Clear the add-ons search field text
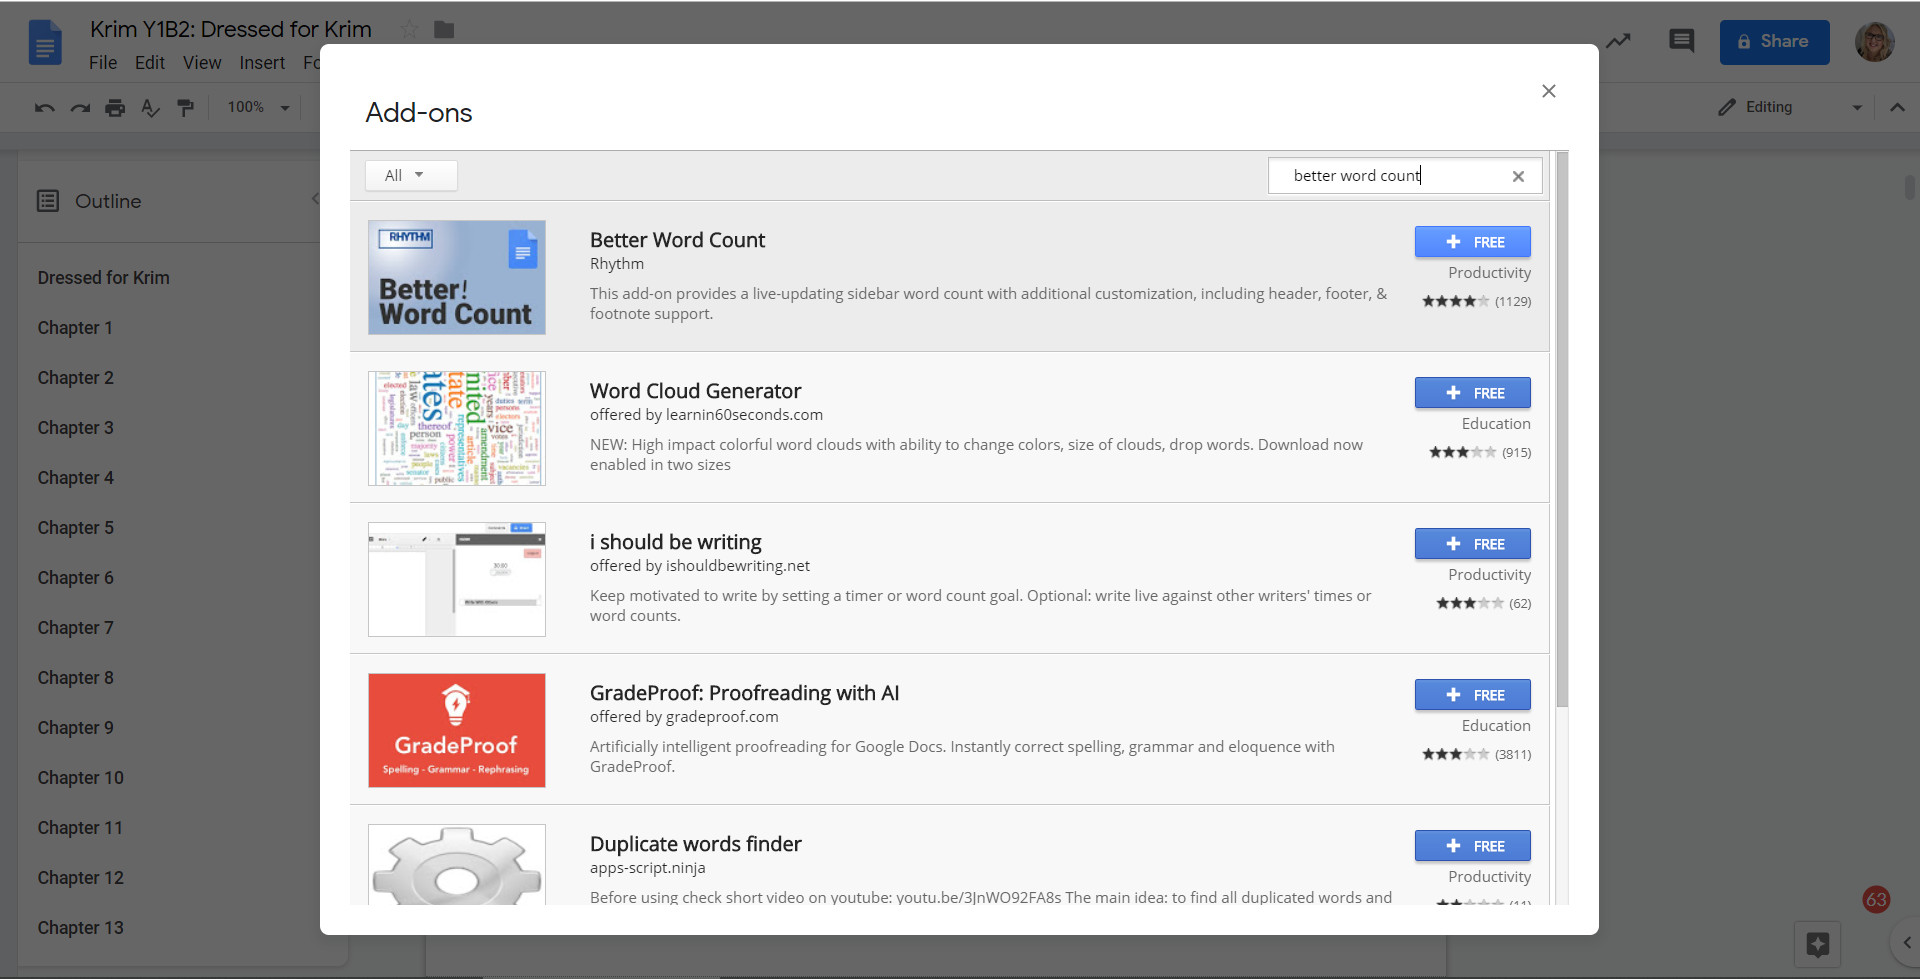The height and width of the screenshot is (979, 1920). 1518,176
